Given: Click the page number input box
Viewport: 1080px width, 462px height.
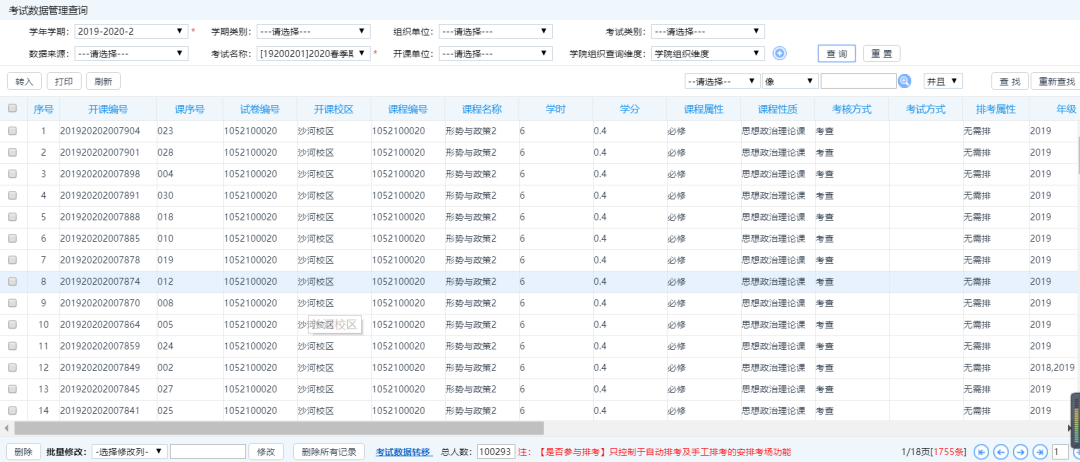Looking at the screenshot, I should click(x=1061, y=452).
